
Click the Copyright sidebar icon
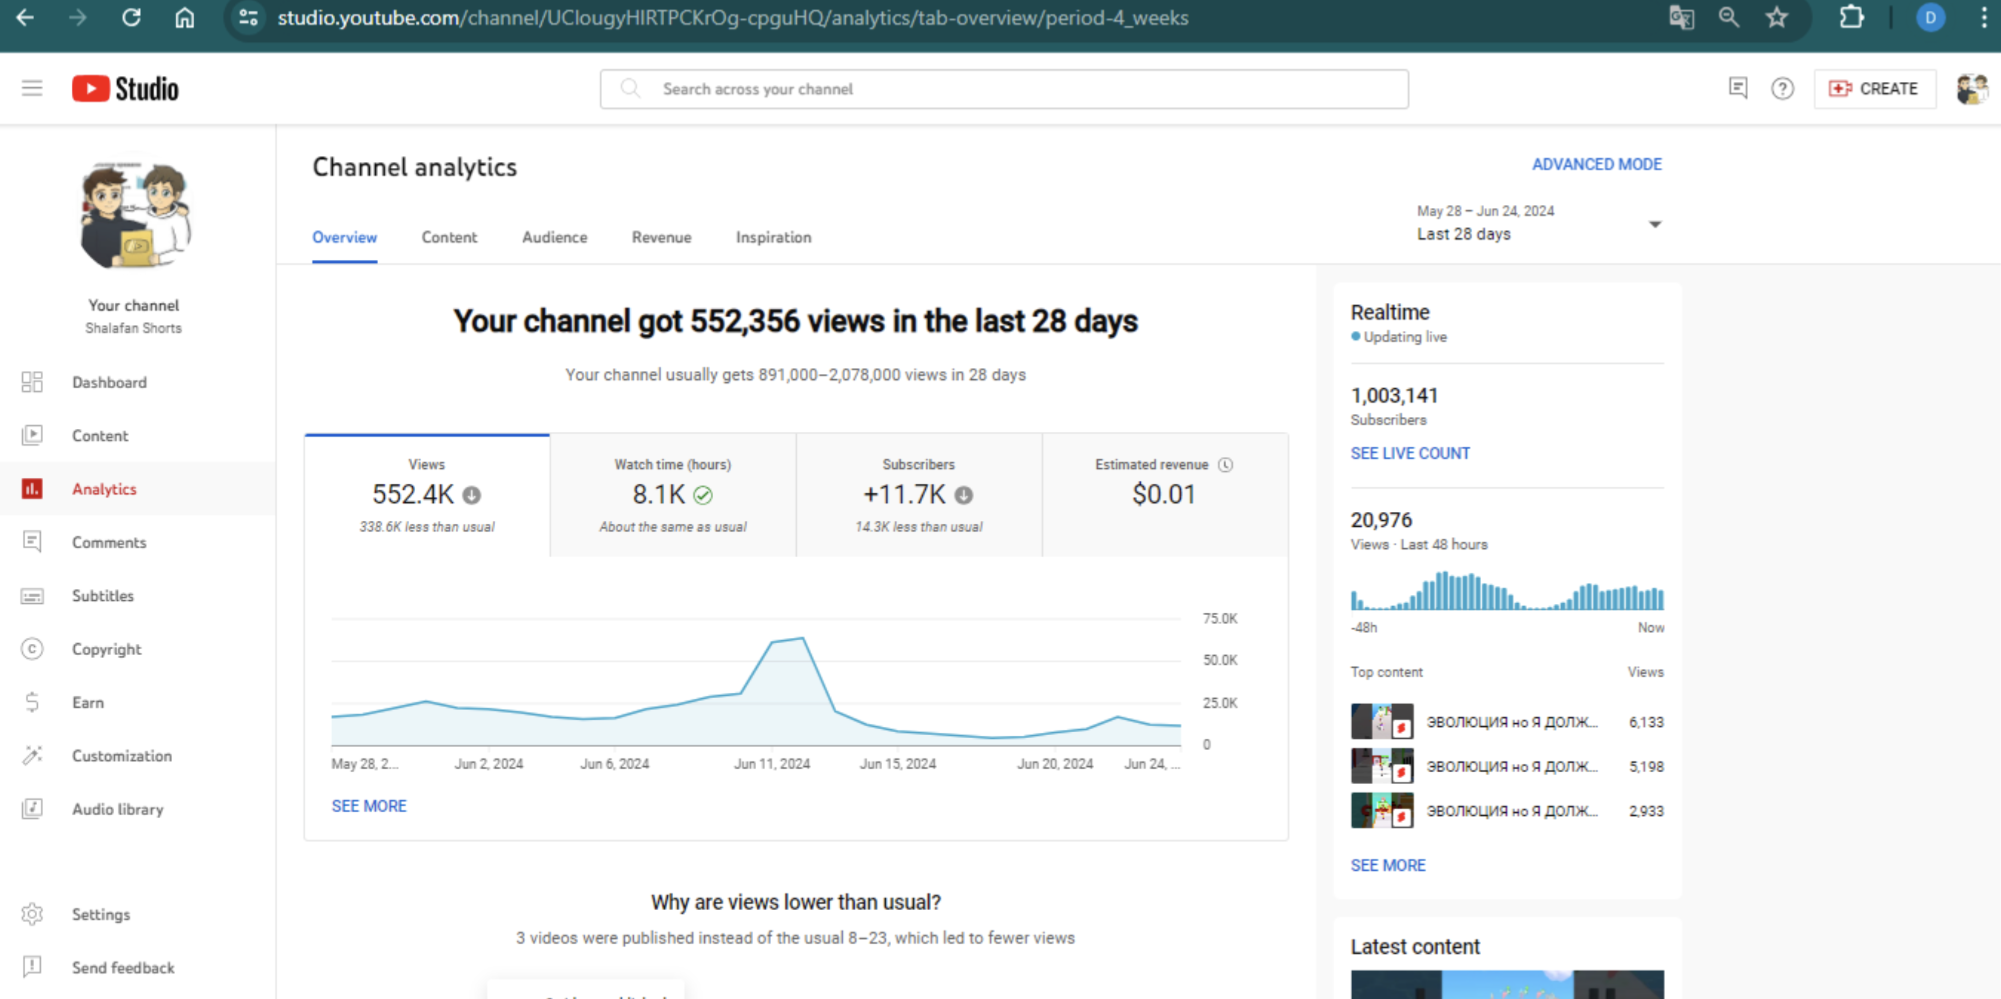tap(32, 649)
